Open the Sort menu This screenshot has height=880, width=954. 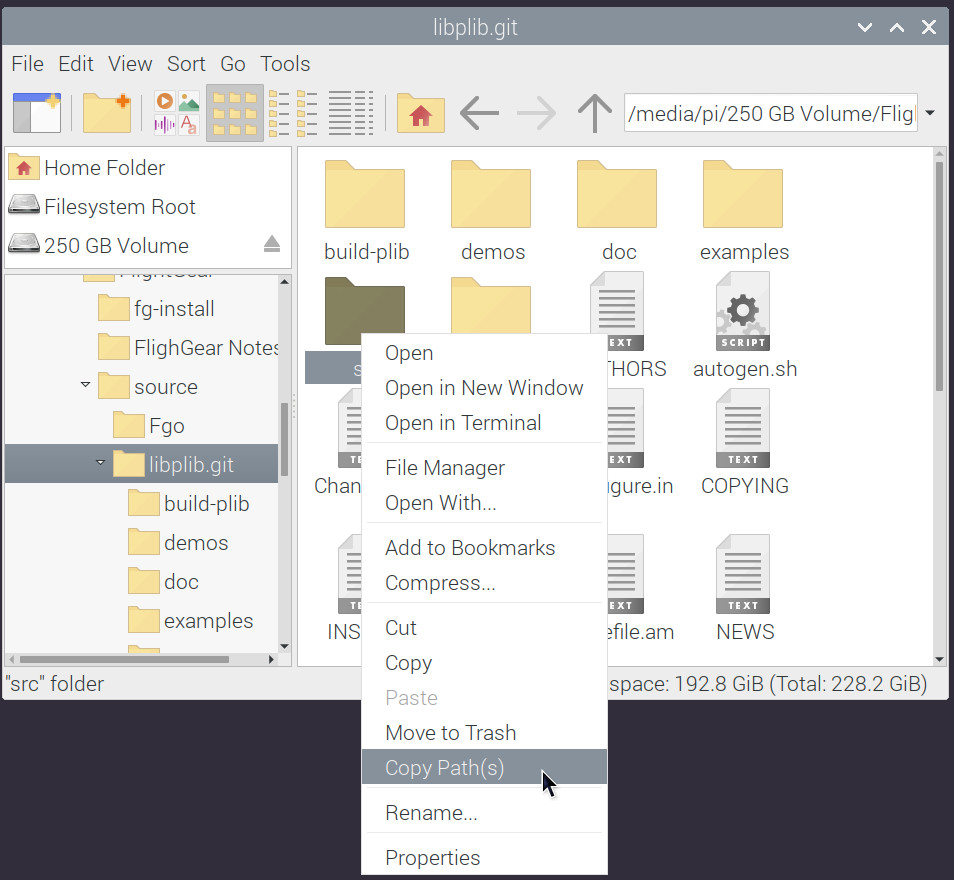186,64
